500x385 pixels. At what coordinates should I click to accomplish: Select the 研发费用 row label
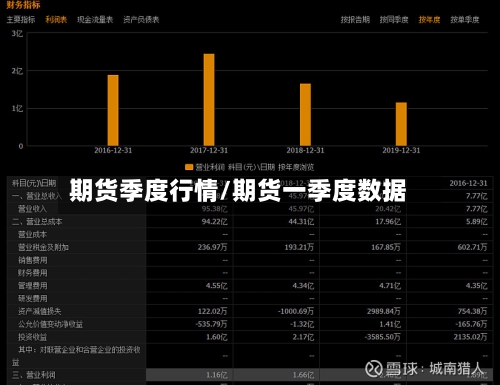(x=32, y=299)
